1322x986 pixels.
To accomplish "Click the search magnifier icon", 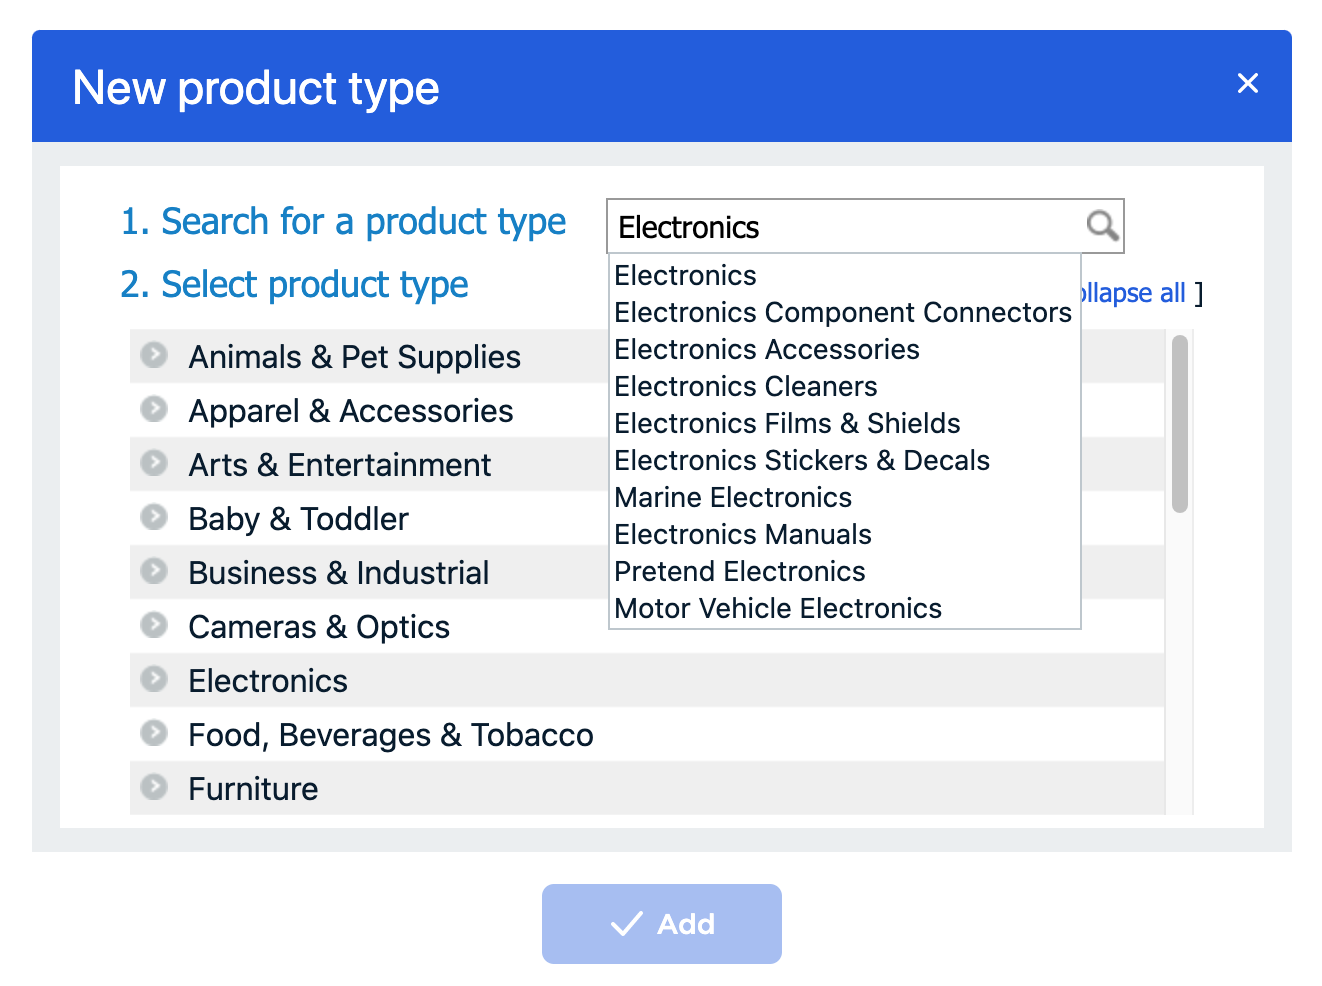I will 1102,226.
